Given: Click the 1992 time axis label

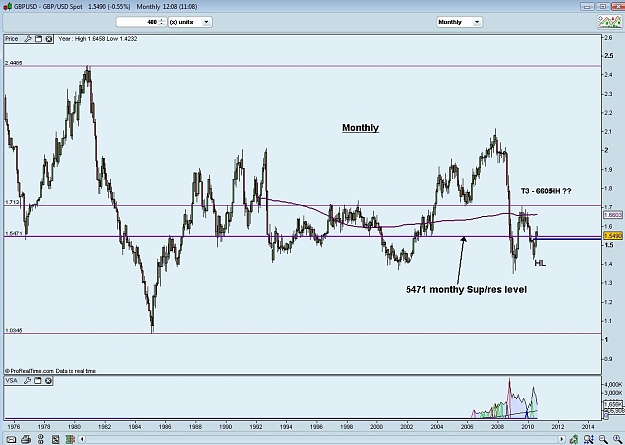Looking at the screenshot, I should 256,426.
